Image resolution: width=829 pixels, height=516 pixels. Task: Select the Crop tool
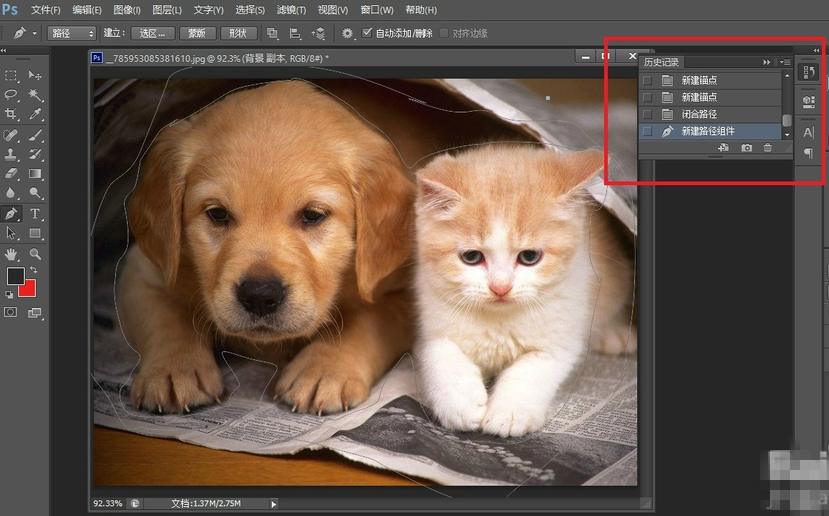coord(12,115)
